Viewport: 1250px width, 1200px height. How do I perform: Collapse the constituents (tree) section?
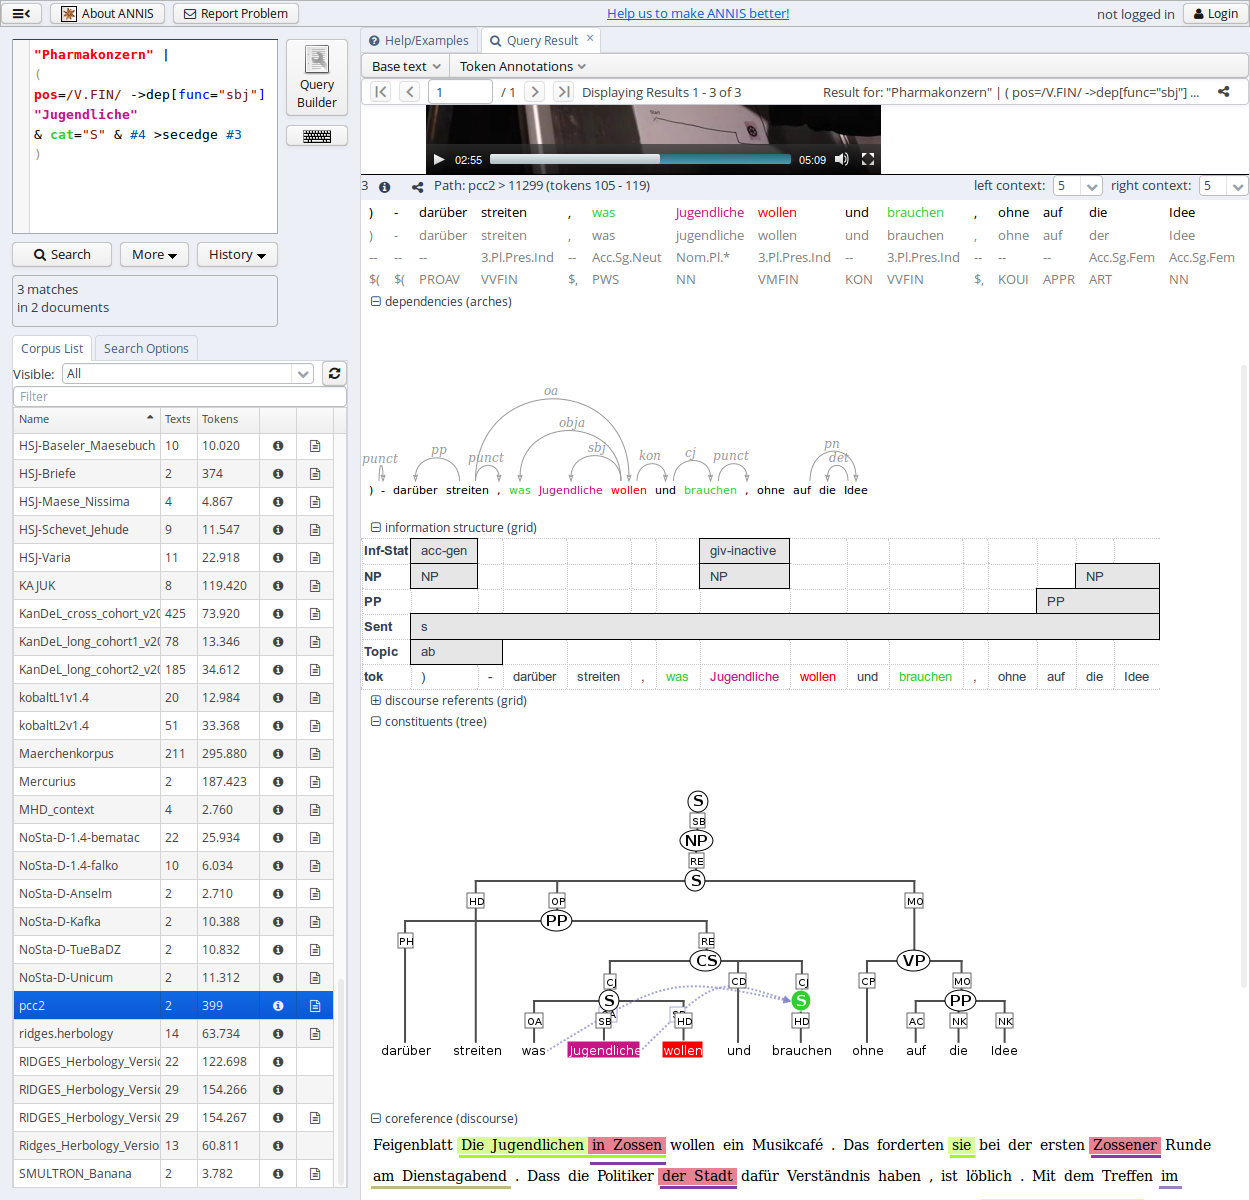pyautogui.click(x=376, y=721)
